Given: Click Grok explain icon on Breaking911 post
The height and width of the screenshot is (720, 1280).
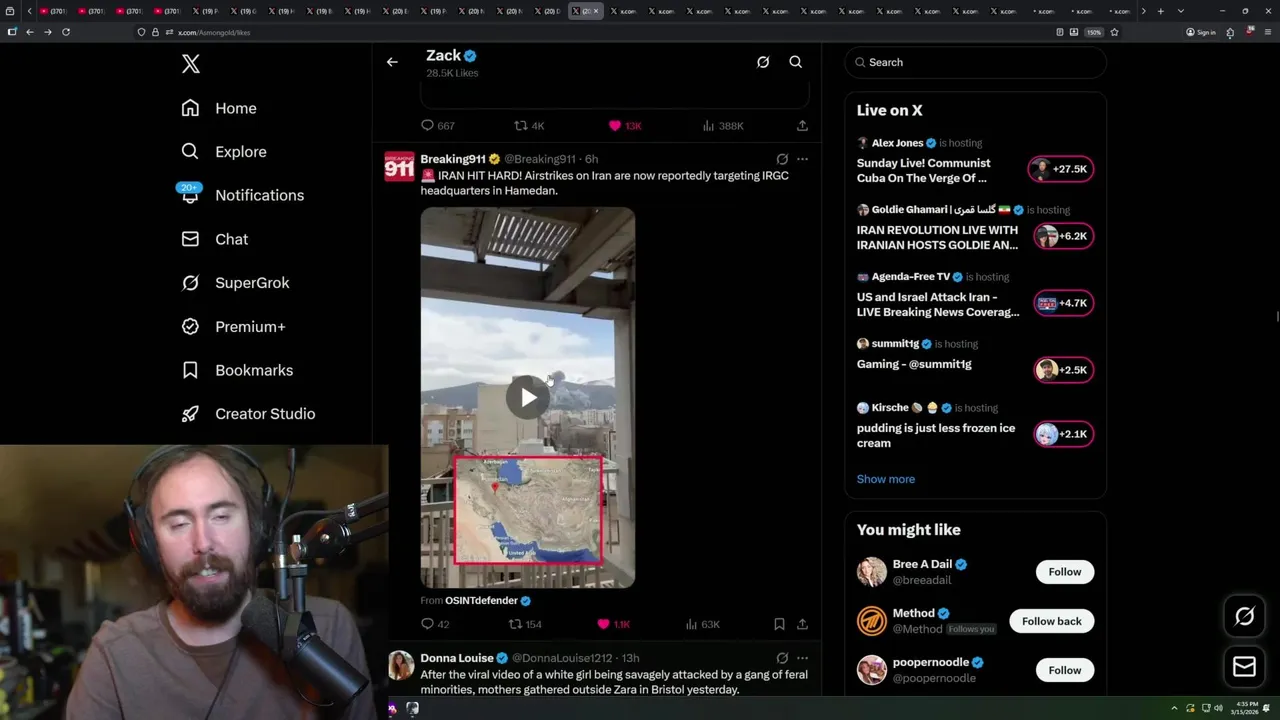Looking at the screenshot, I should 782,159.
